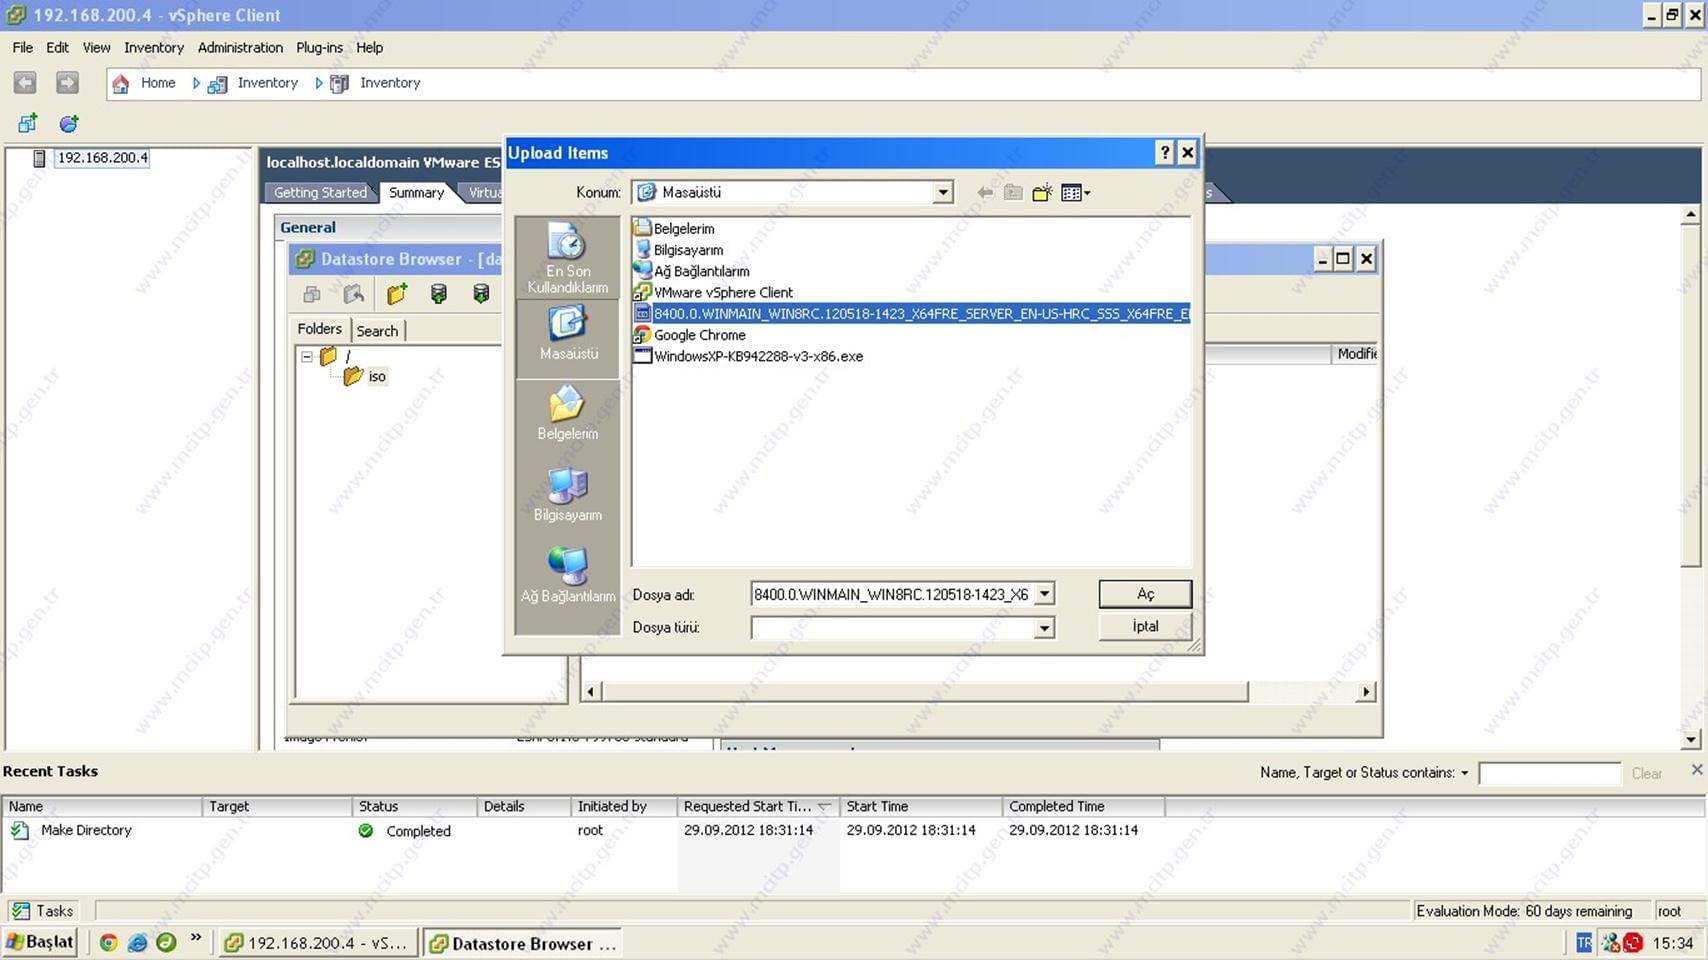1708x960 pixels.
Task: Open the Getting Started tab
Action: 320,193
